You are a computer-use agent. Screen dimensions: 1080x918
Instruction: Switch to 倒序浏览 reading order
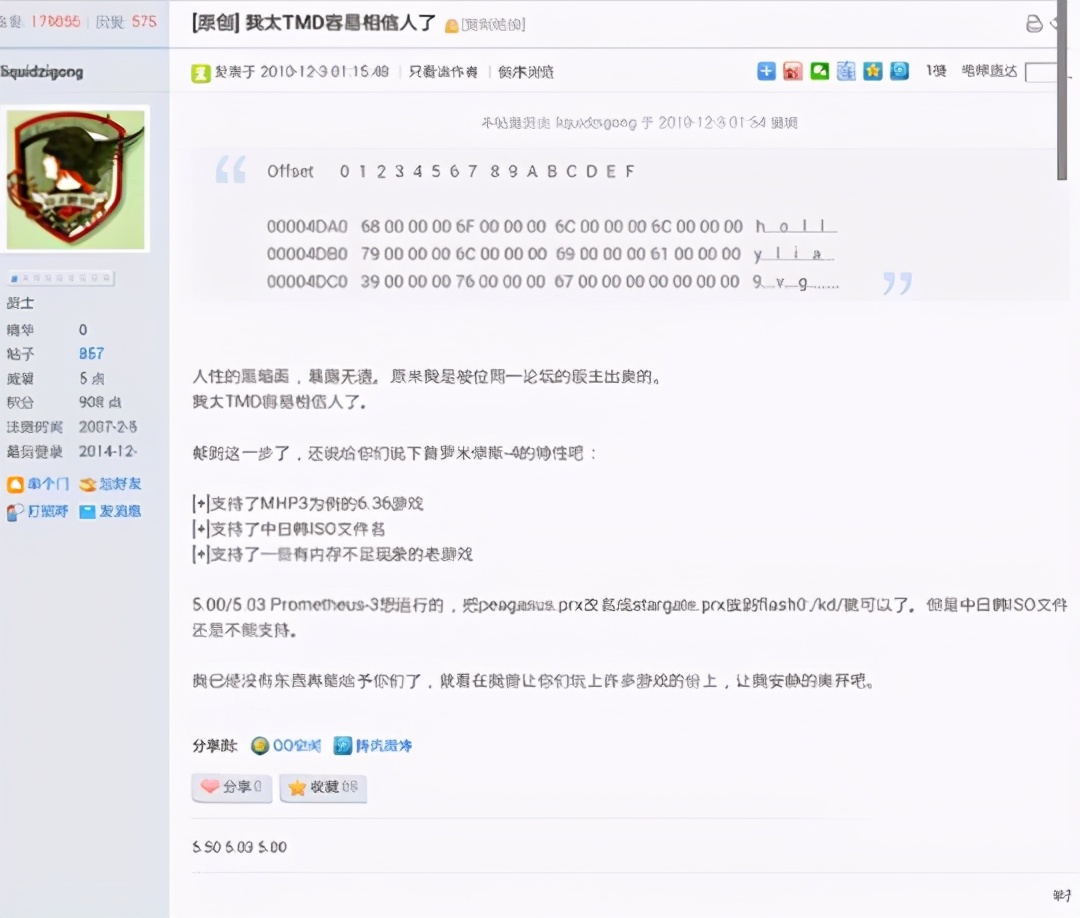[x=524, y=71]
